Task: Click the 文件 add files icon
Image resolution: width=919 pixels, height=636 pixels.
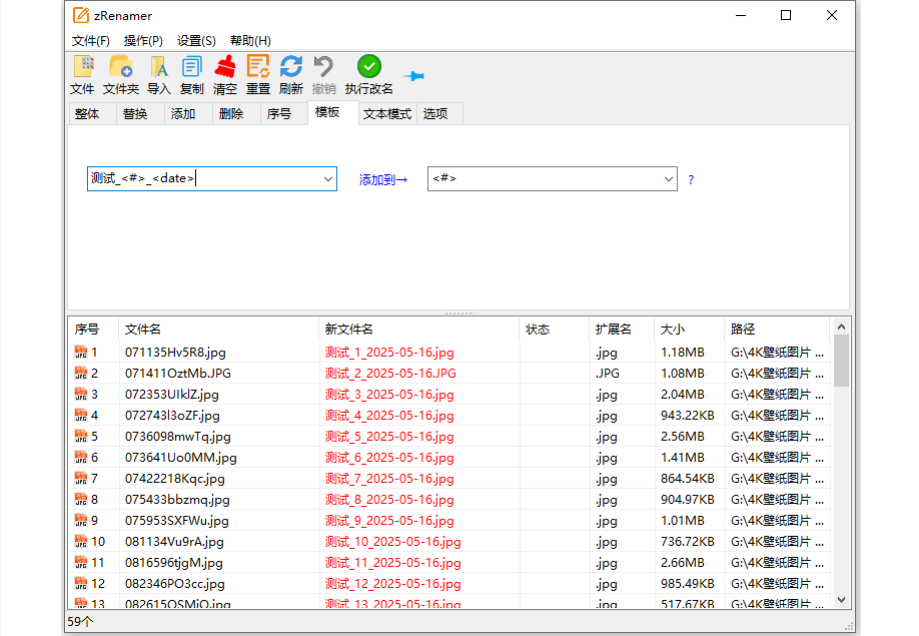Action: [82, 66]
